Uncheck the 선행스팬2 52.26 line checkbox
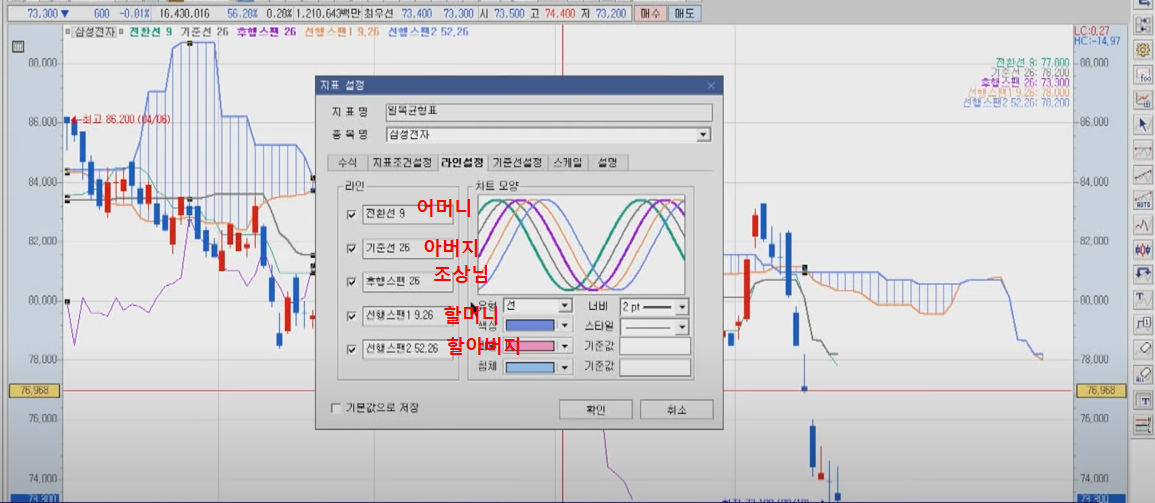Image resolution: width=1155 pixels, height=503 pixels. pyautogui.click(x=351, y=348)
